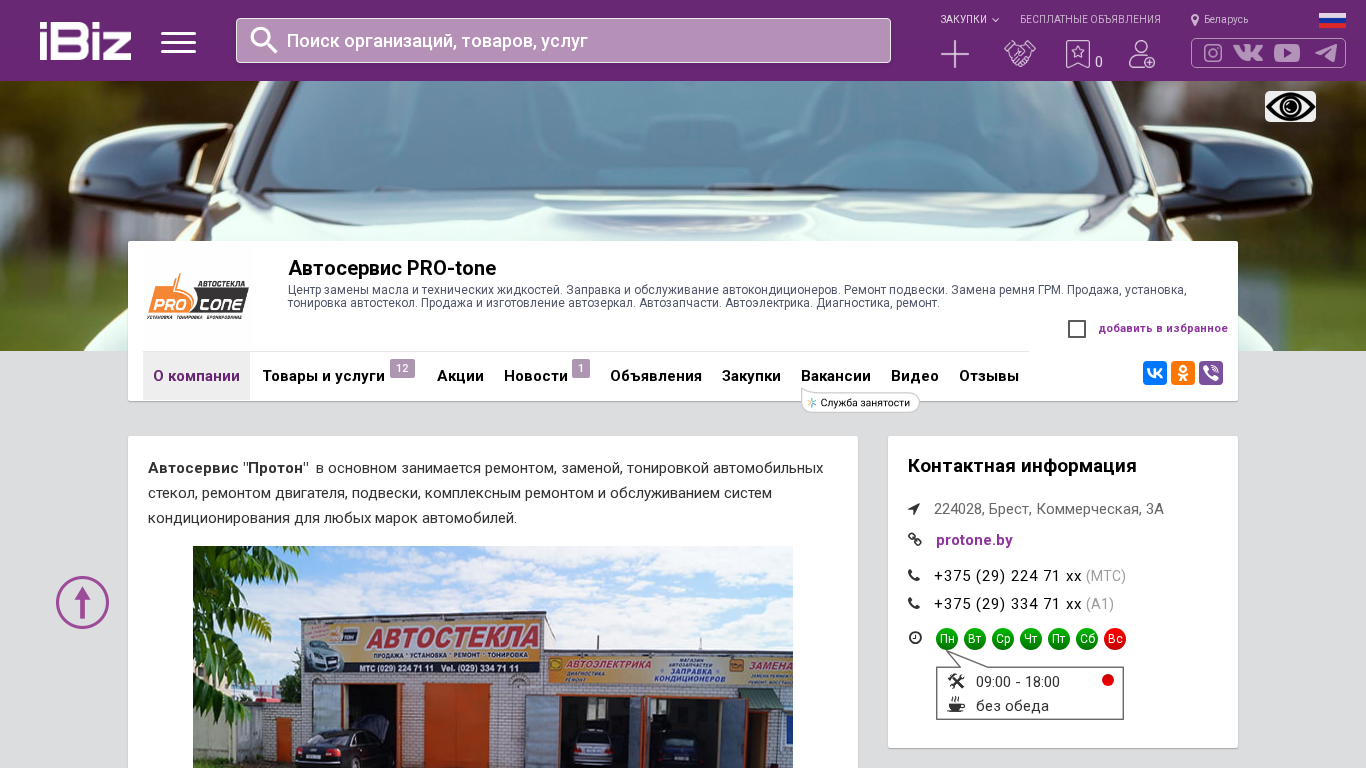1366x768 pixels.
Task: Open the 'Закупки' tab
Action: tap(751, 376)
